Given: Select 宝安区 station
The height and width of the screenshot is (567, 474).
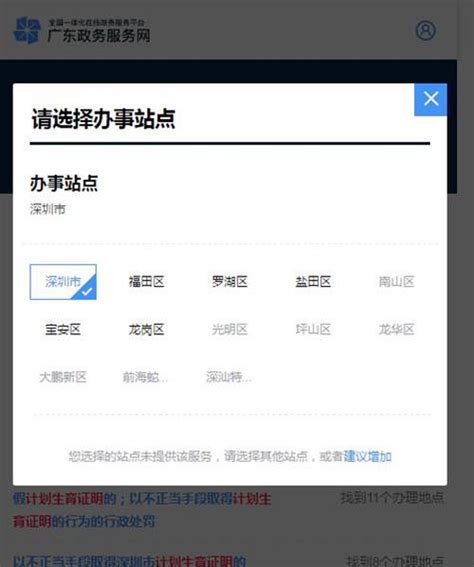Looking at the screenshot, I should click(63, 329).
